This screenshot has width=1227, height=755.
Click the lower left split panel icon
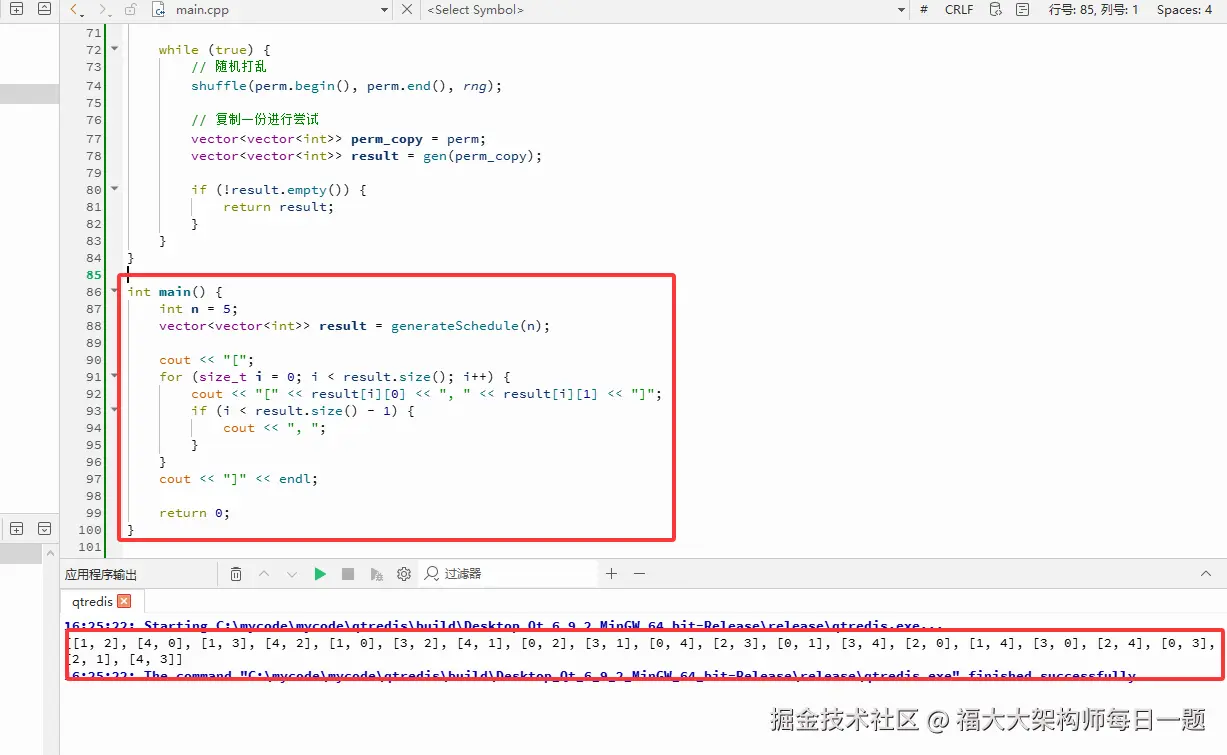(16, 528)
